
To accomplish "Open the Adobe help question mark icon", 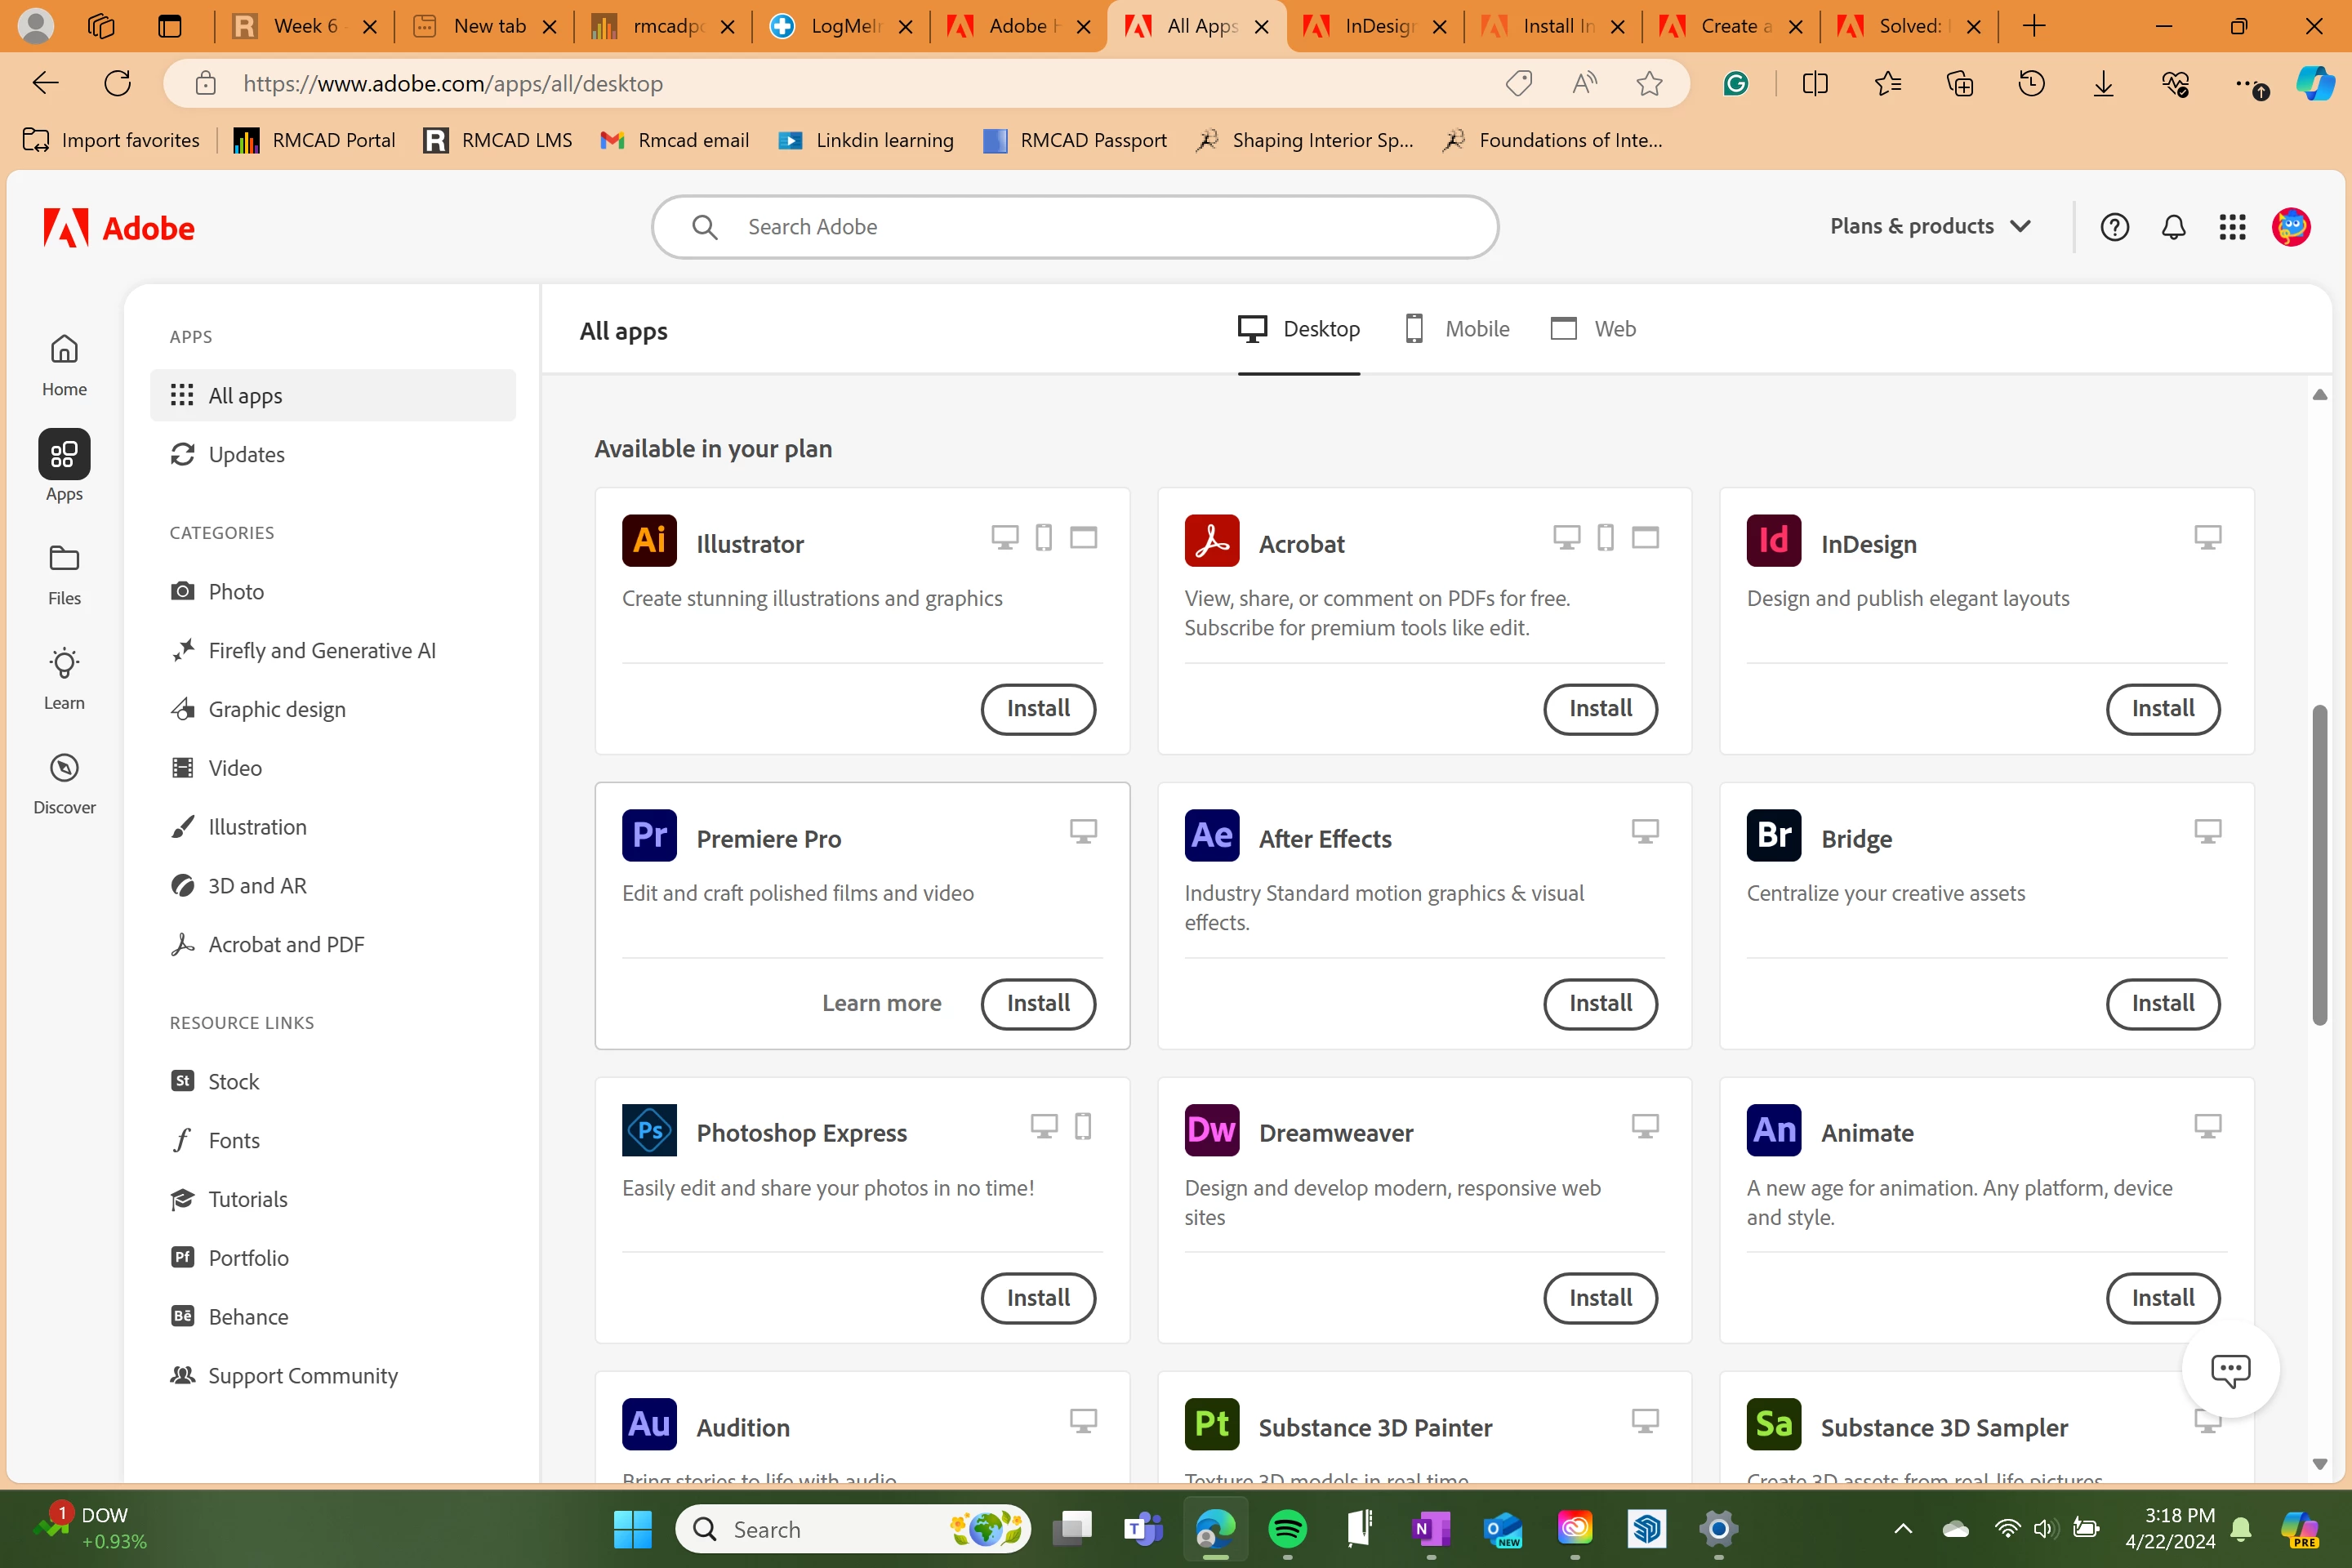I will pyautogui.click(x=2114, y=227).
